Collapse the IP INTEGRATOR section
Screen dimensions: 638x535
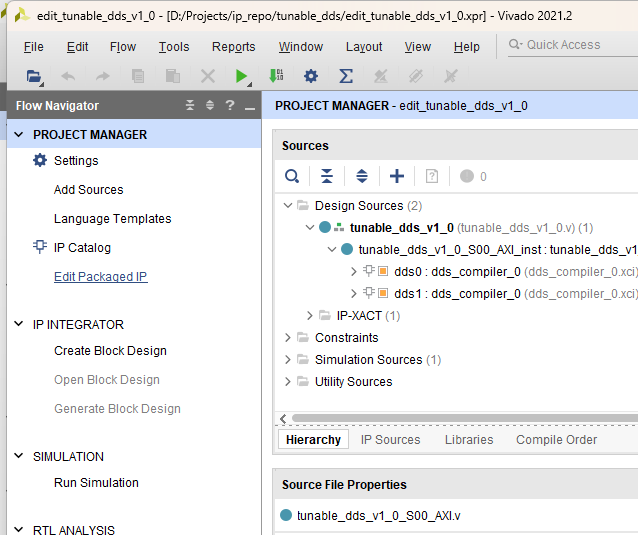click(19, 324)
